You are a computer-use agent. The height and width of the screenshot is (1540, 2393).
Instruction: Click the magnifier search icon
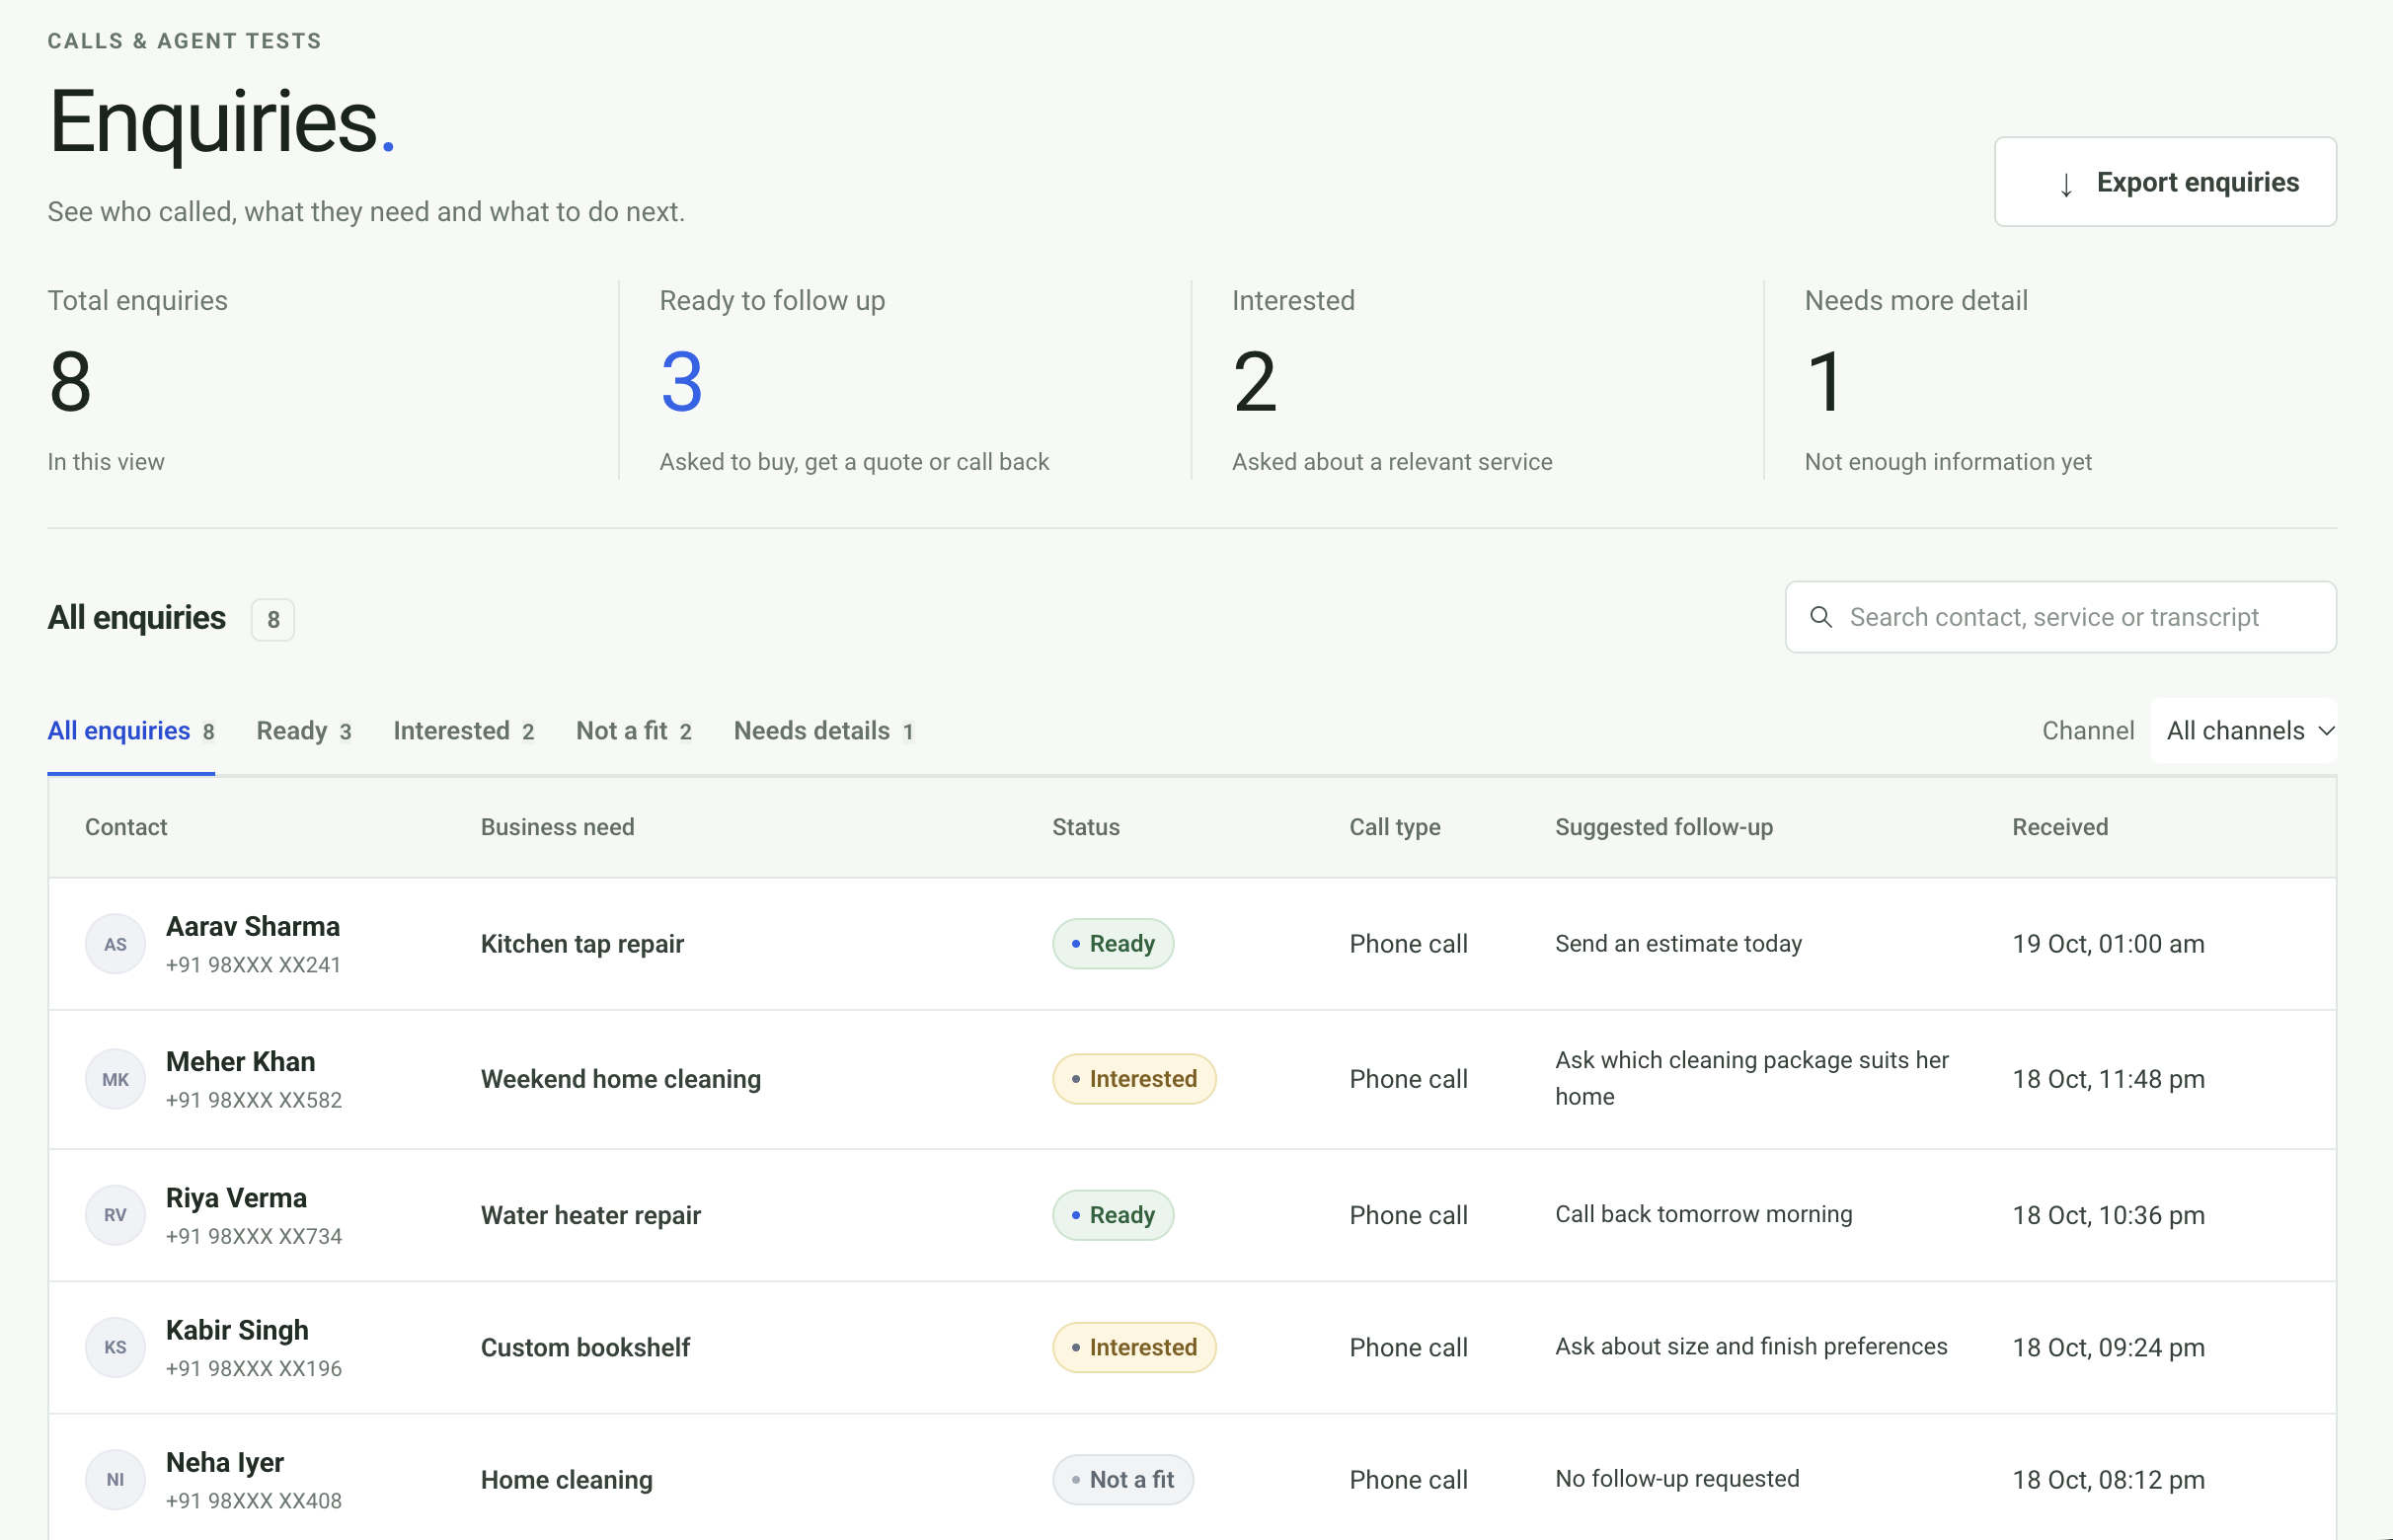pos(1821,617)
